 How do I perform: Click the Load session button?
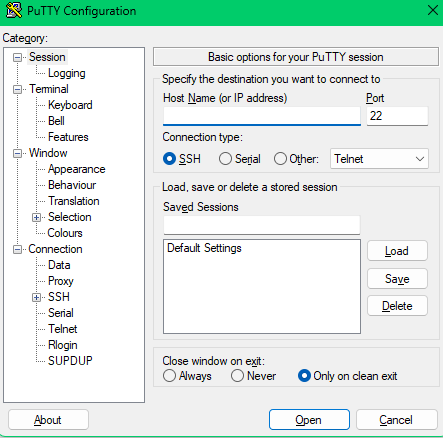(397, 251)
